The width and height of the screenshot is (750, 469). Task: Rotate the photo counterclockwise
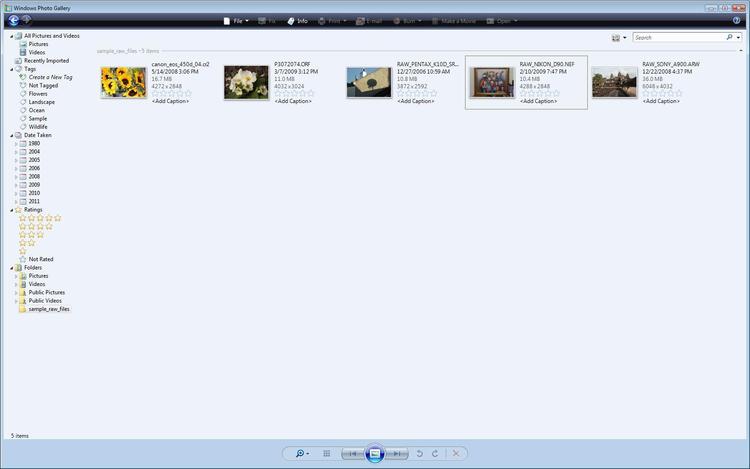[419, 453]
